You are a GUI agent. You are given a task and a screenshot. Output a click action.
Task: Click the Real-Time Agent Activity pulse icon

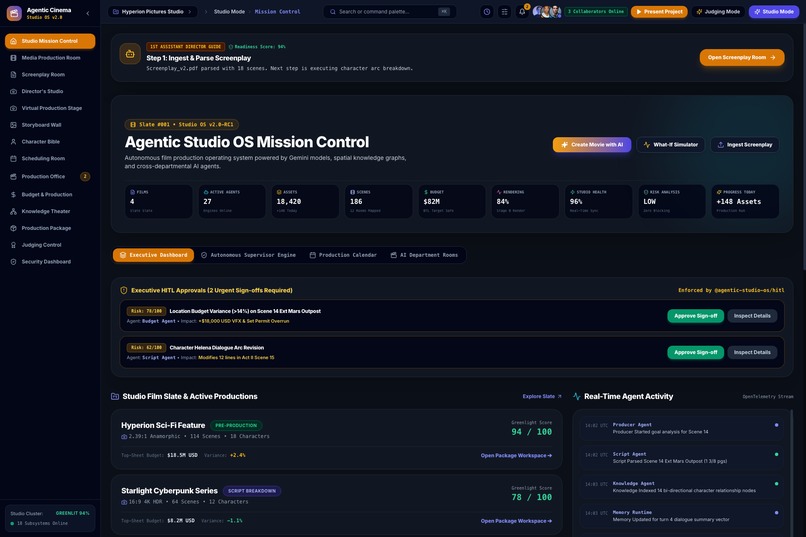click(x=577, y=396)
